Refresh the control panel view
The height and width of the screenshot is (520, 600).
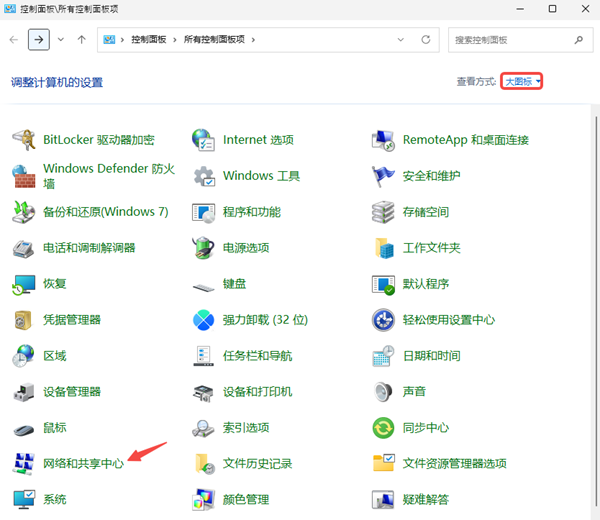click(x=426, y=40)
